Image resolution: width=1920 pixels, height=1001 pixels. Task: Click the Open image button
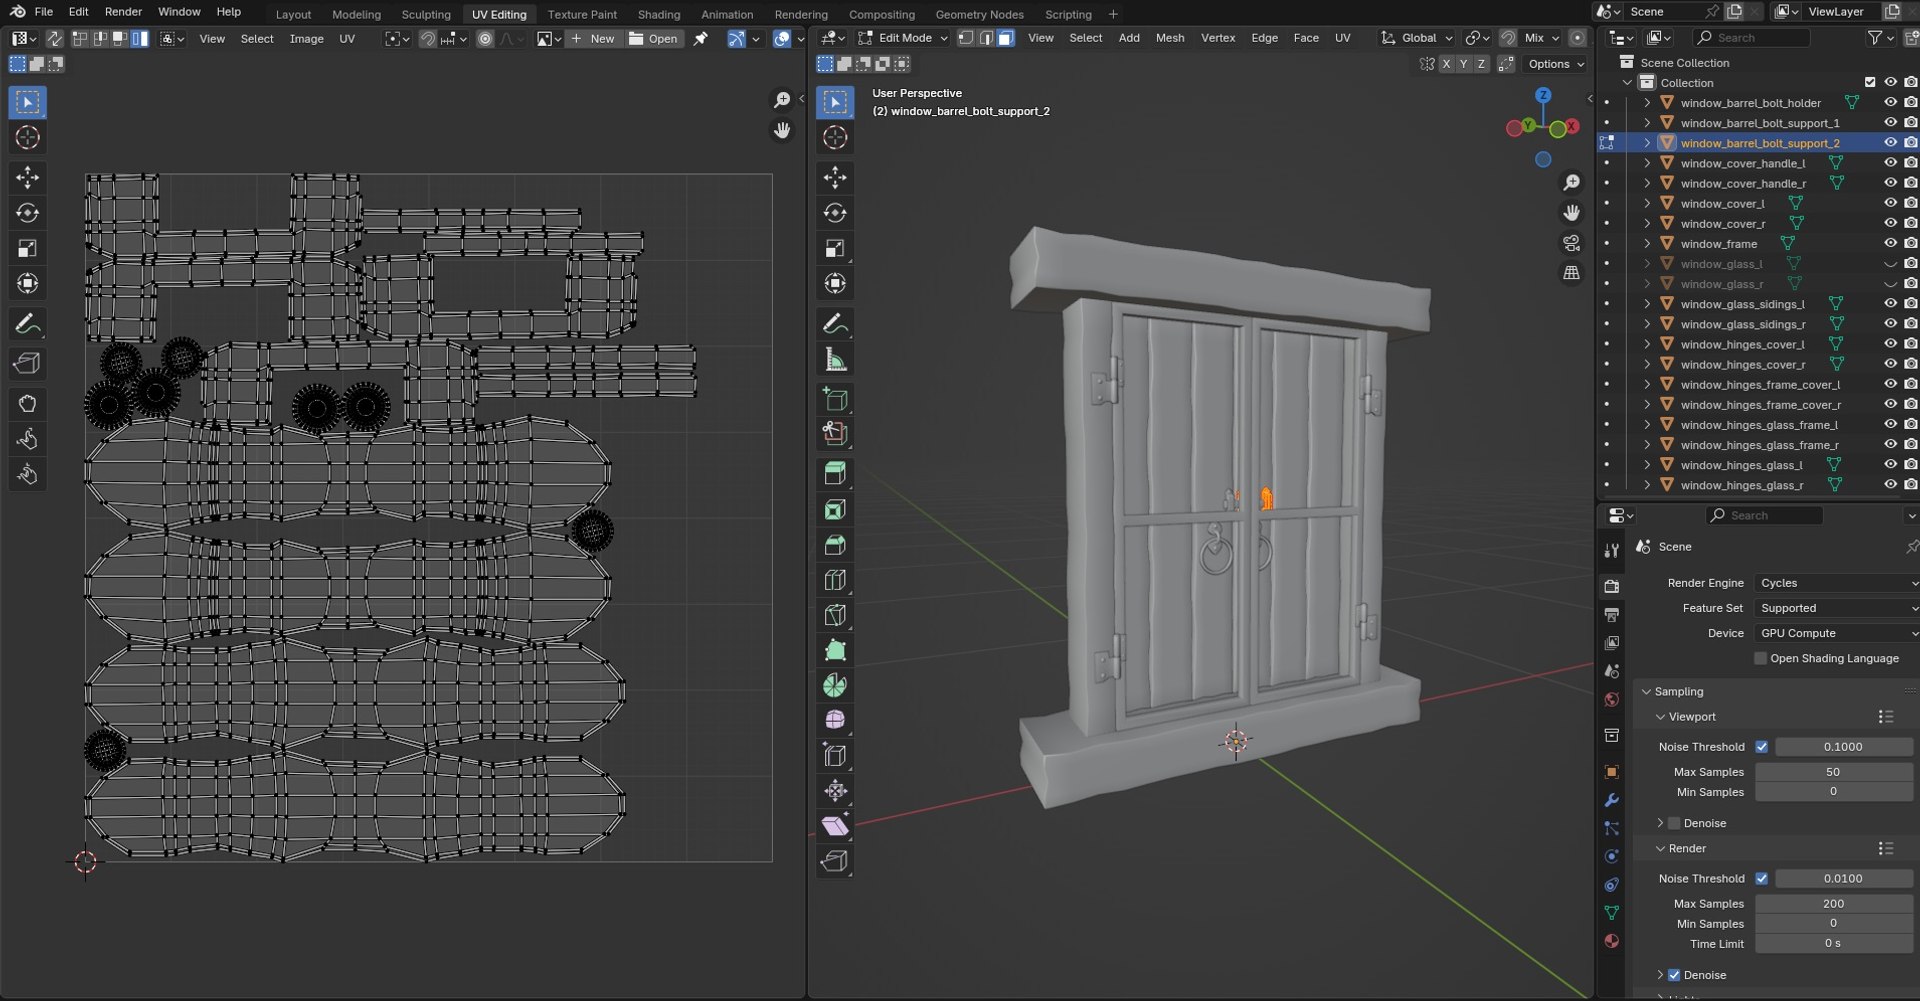point(654,39)
